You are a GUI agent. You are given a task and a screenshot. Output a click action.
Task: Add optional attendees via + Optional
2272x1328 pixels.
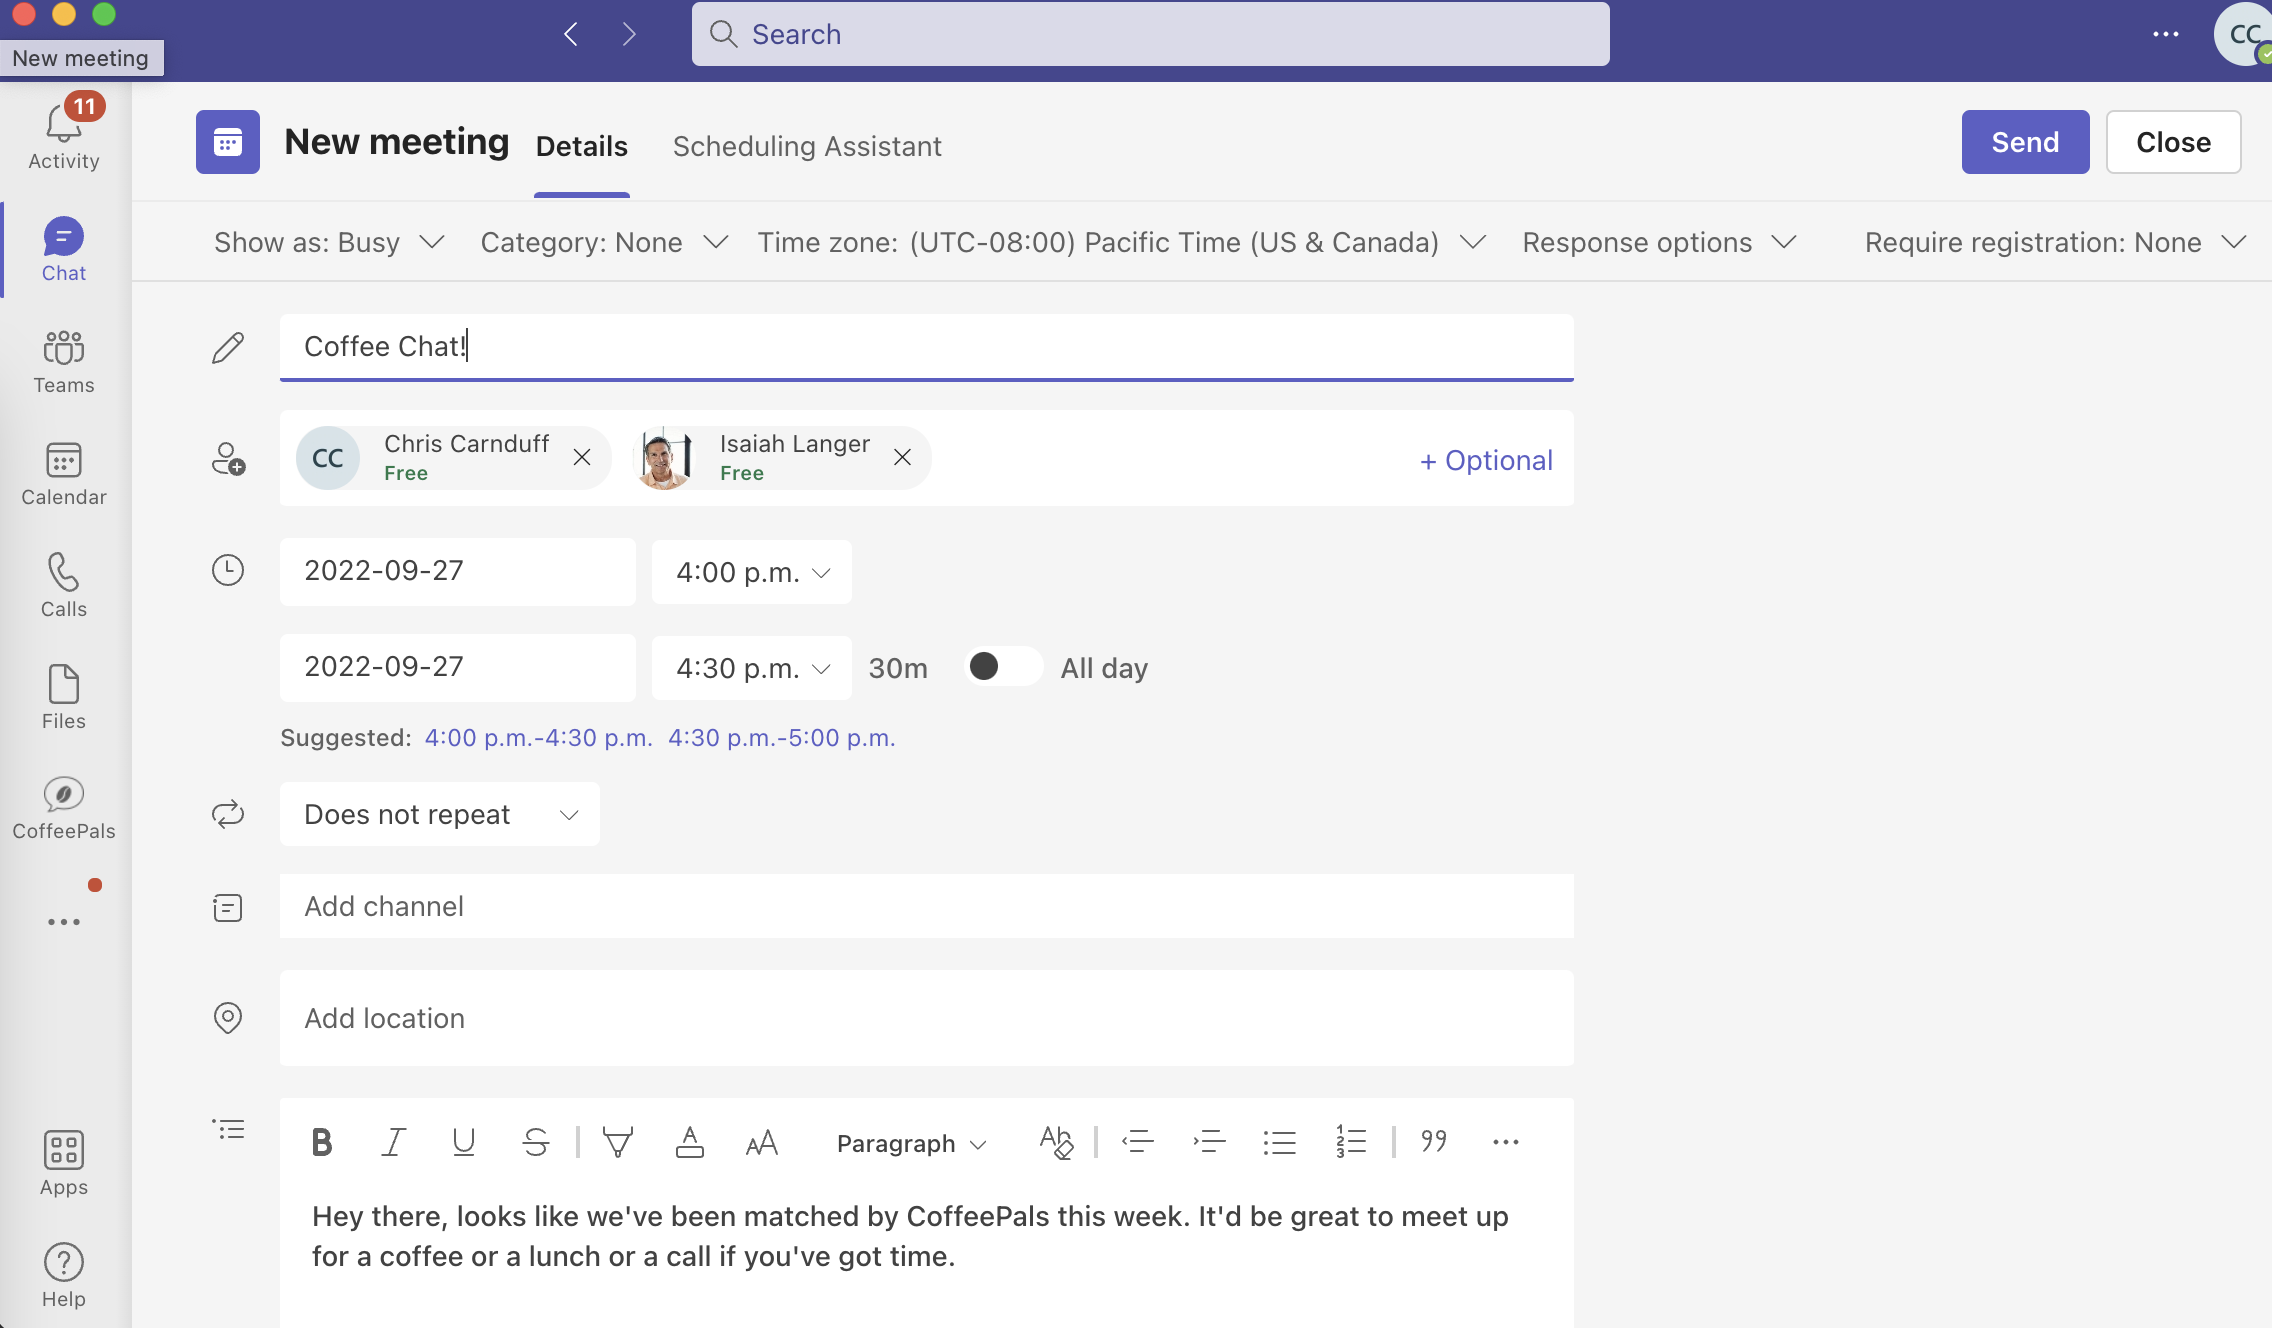(1486, 460)
